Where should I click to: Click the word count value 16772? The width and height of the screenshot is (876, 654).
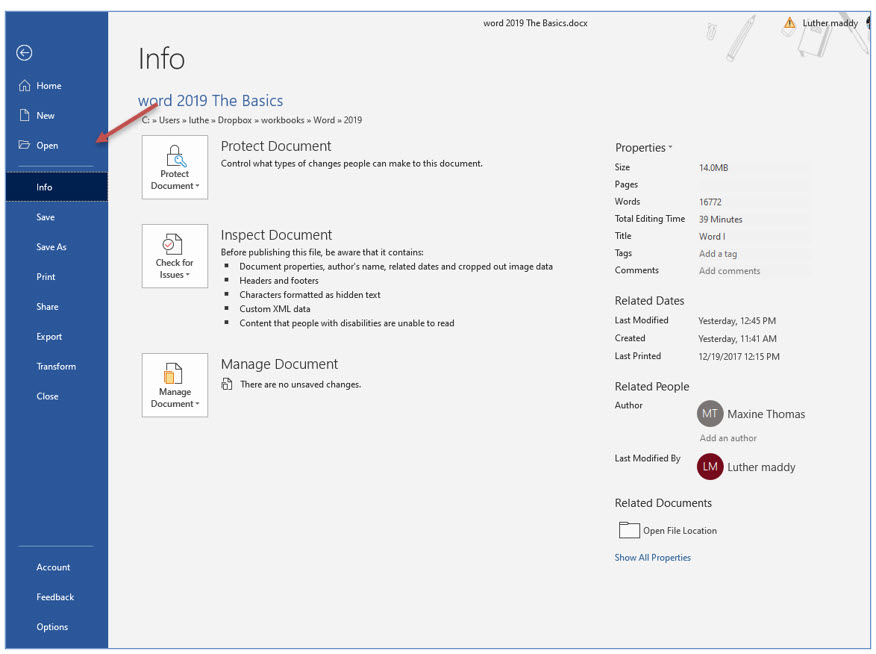pos(710,202)
